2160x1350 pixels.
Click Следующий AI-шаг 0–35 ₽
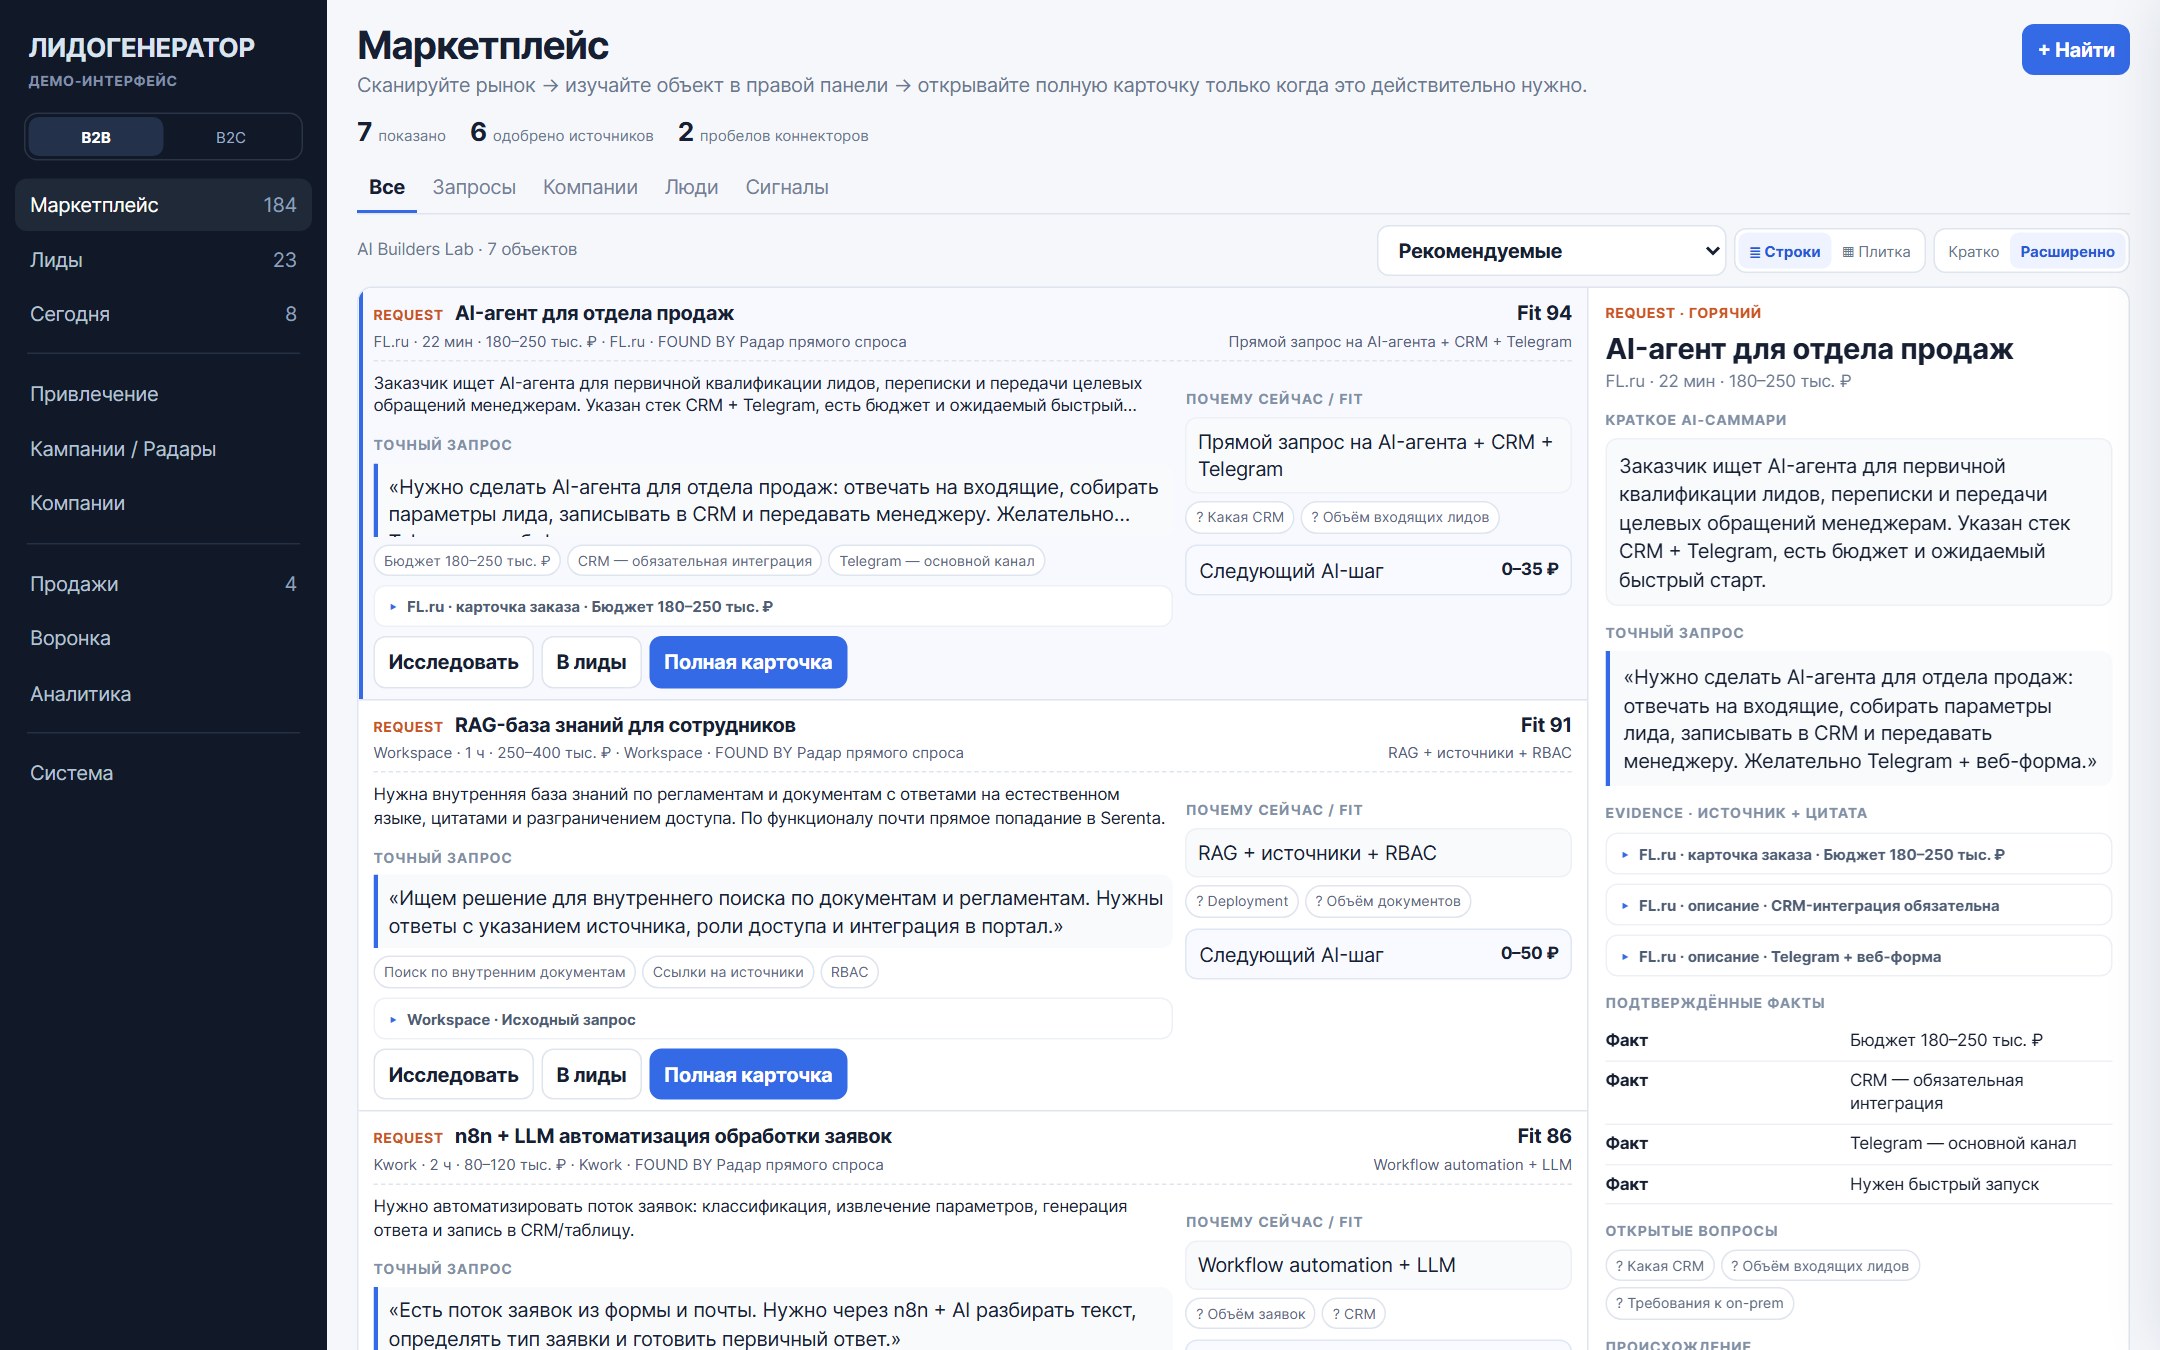pyautogui.click(x=1378, y=570)
